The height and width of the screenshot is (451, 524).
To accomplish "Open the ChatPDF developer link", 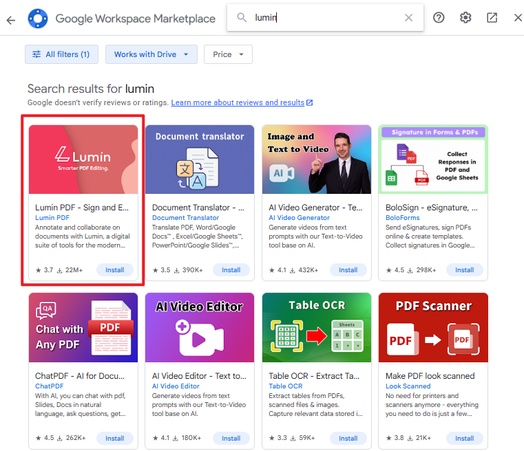I will (x=49, y=386).
